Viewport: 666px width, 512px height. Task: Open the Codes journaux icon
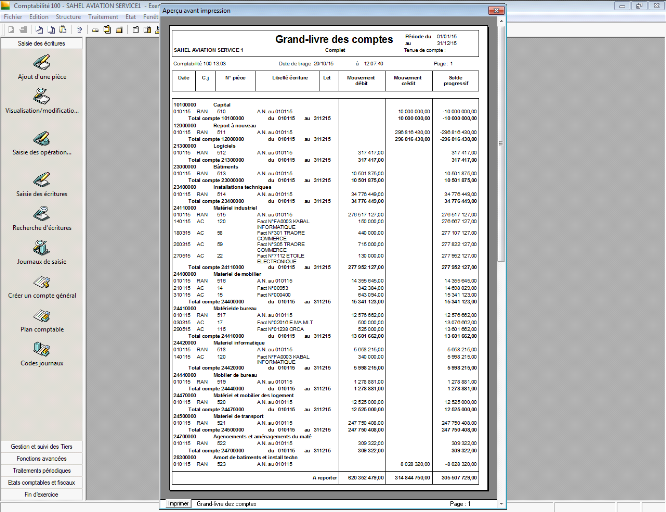click(x=42, y=349)
